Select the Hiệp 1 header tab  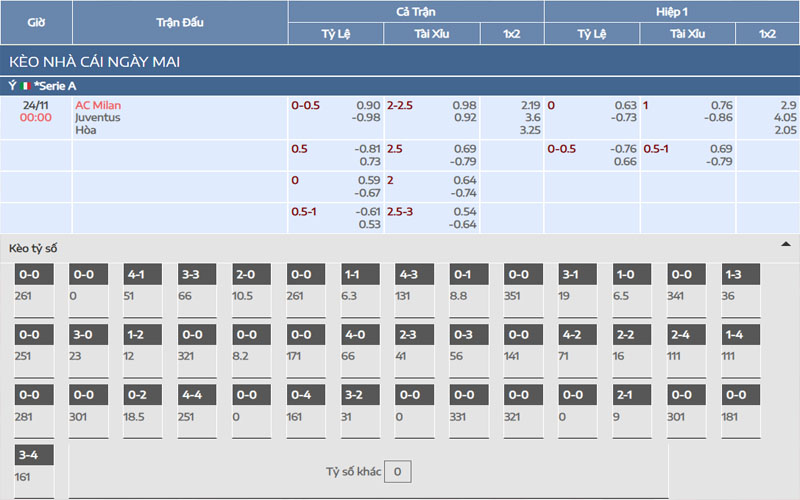671,11
